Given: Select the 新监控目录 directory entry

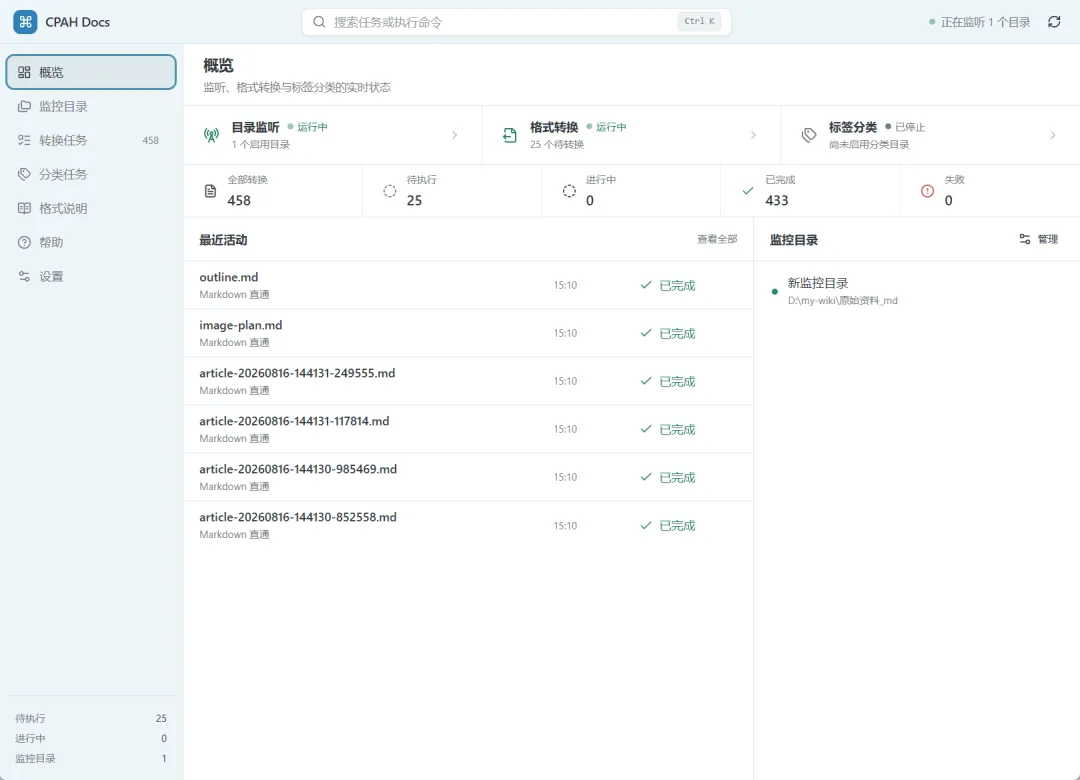Looking at the screenshot, I should 917,291.
